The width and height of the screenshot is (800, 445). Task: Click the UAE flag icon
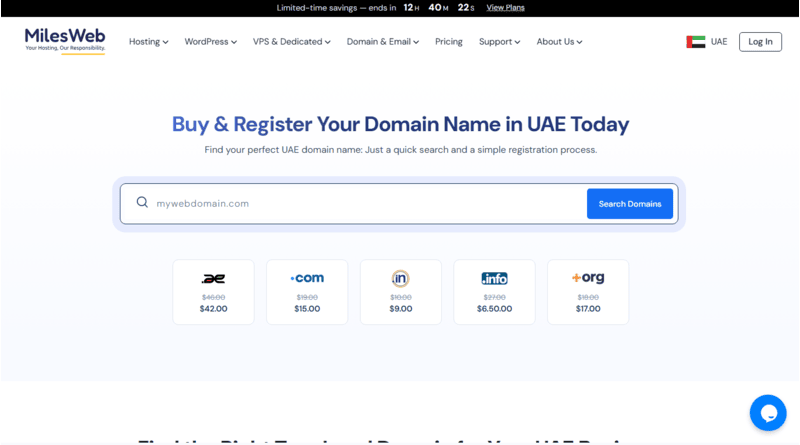(x=695, y=42)
